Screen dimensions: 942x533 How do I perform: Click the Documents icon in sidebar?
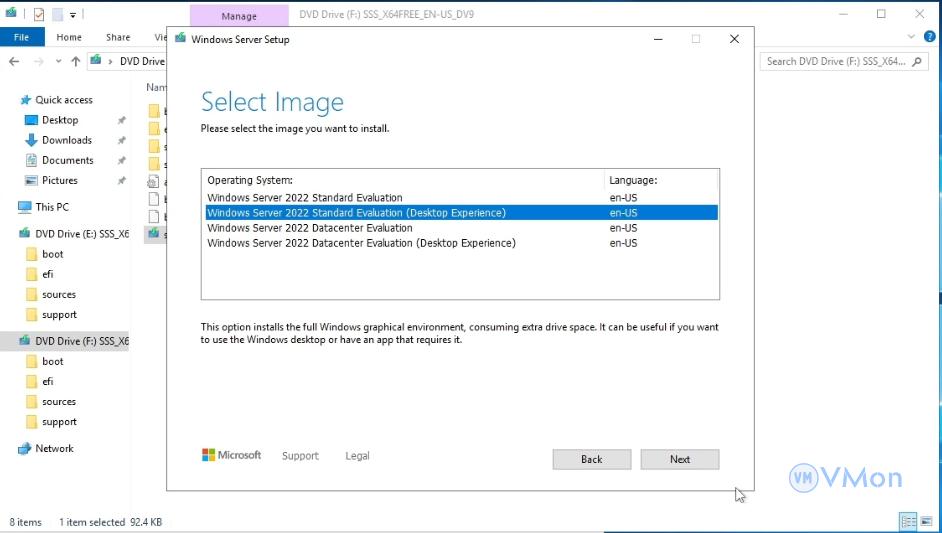(31, 160)
